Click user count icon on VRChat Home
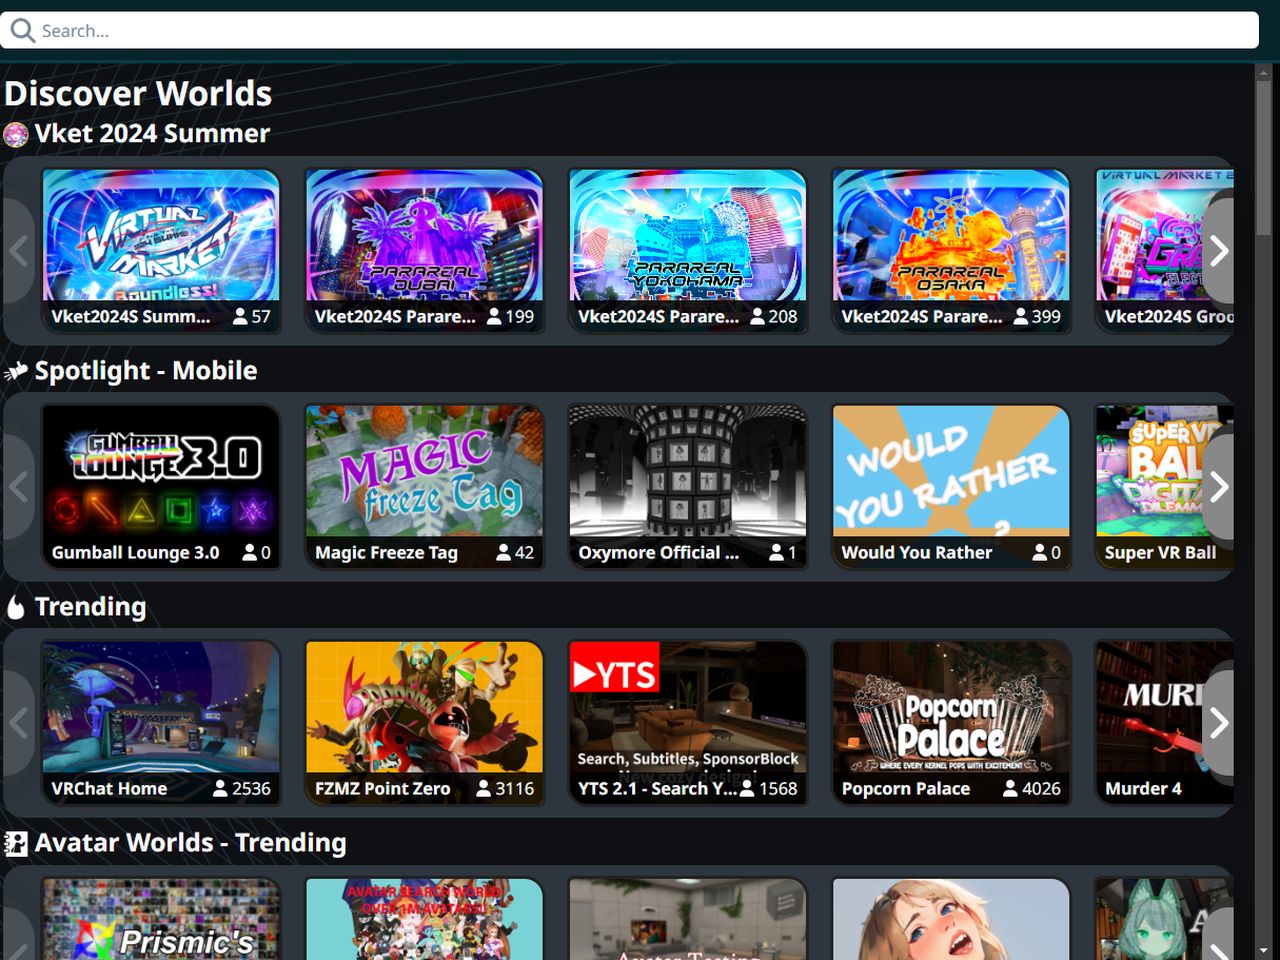This screenshot has width=1280, height=960. (x=220, y=788)
